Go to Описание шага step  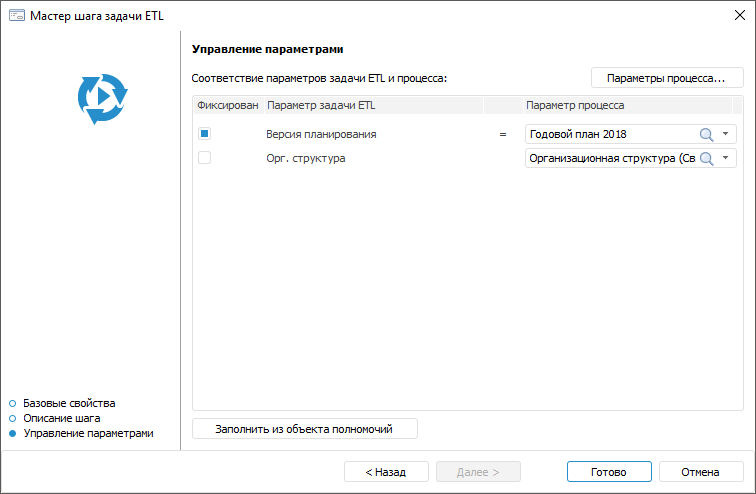(x=61, y=418)
